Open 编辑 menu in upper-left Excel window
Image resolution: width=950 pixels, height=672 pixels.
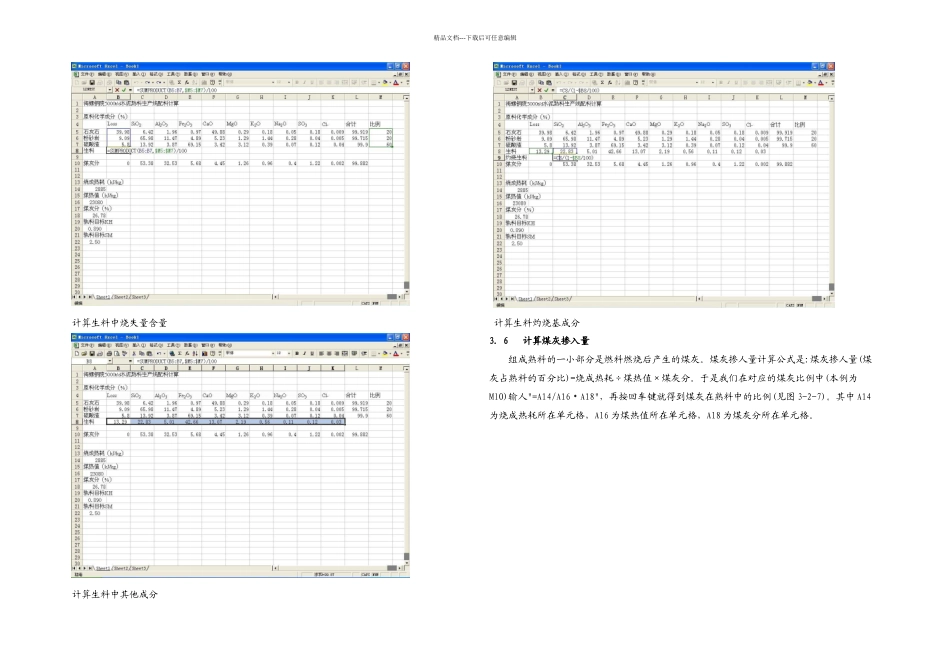click(104, 74)
